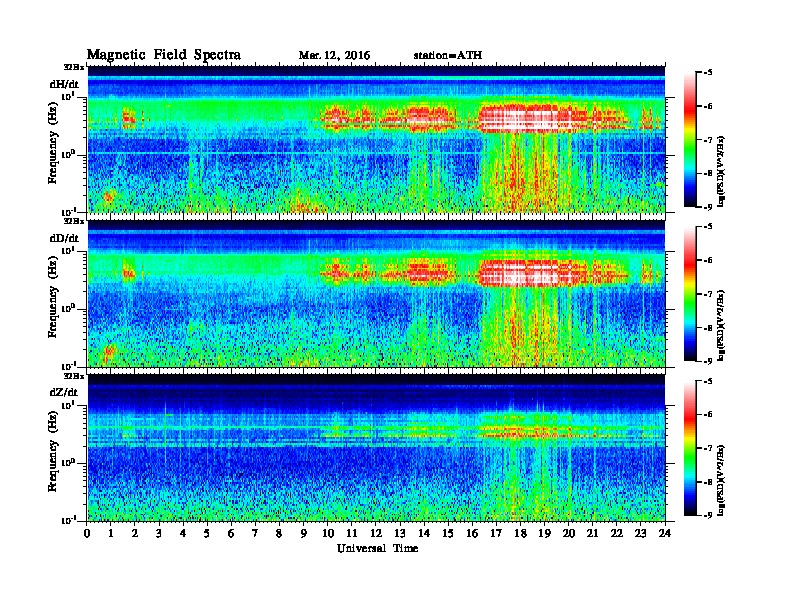Click the "-9" tick on the dH/dt color bar
Screen dimensions: 792x612
click(709, 207)
